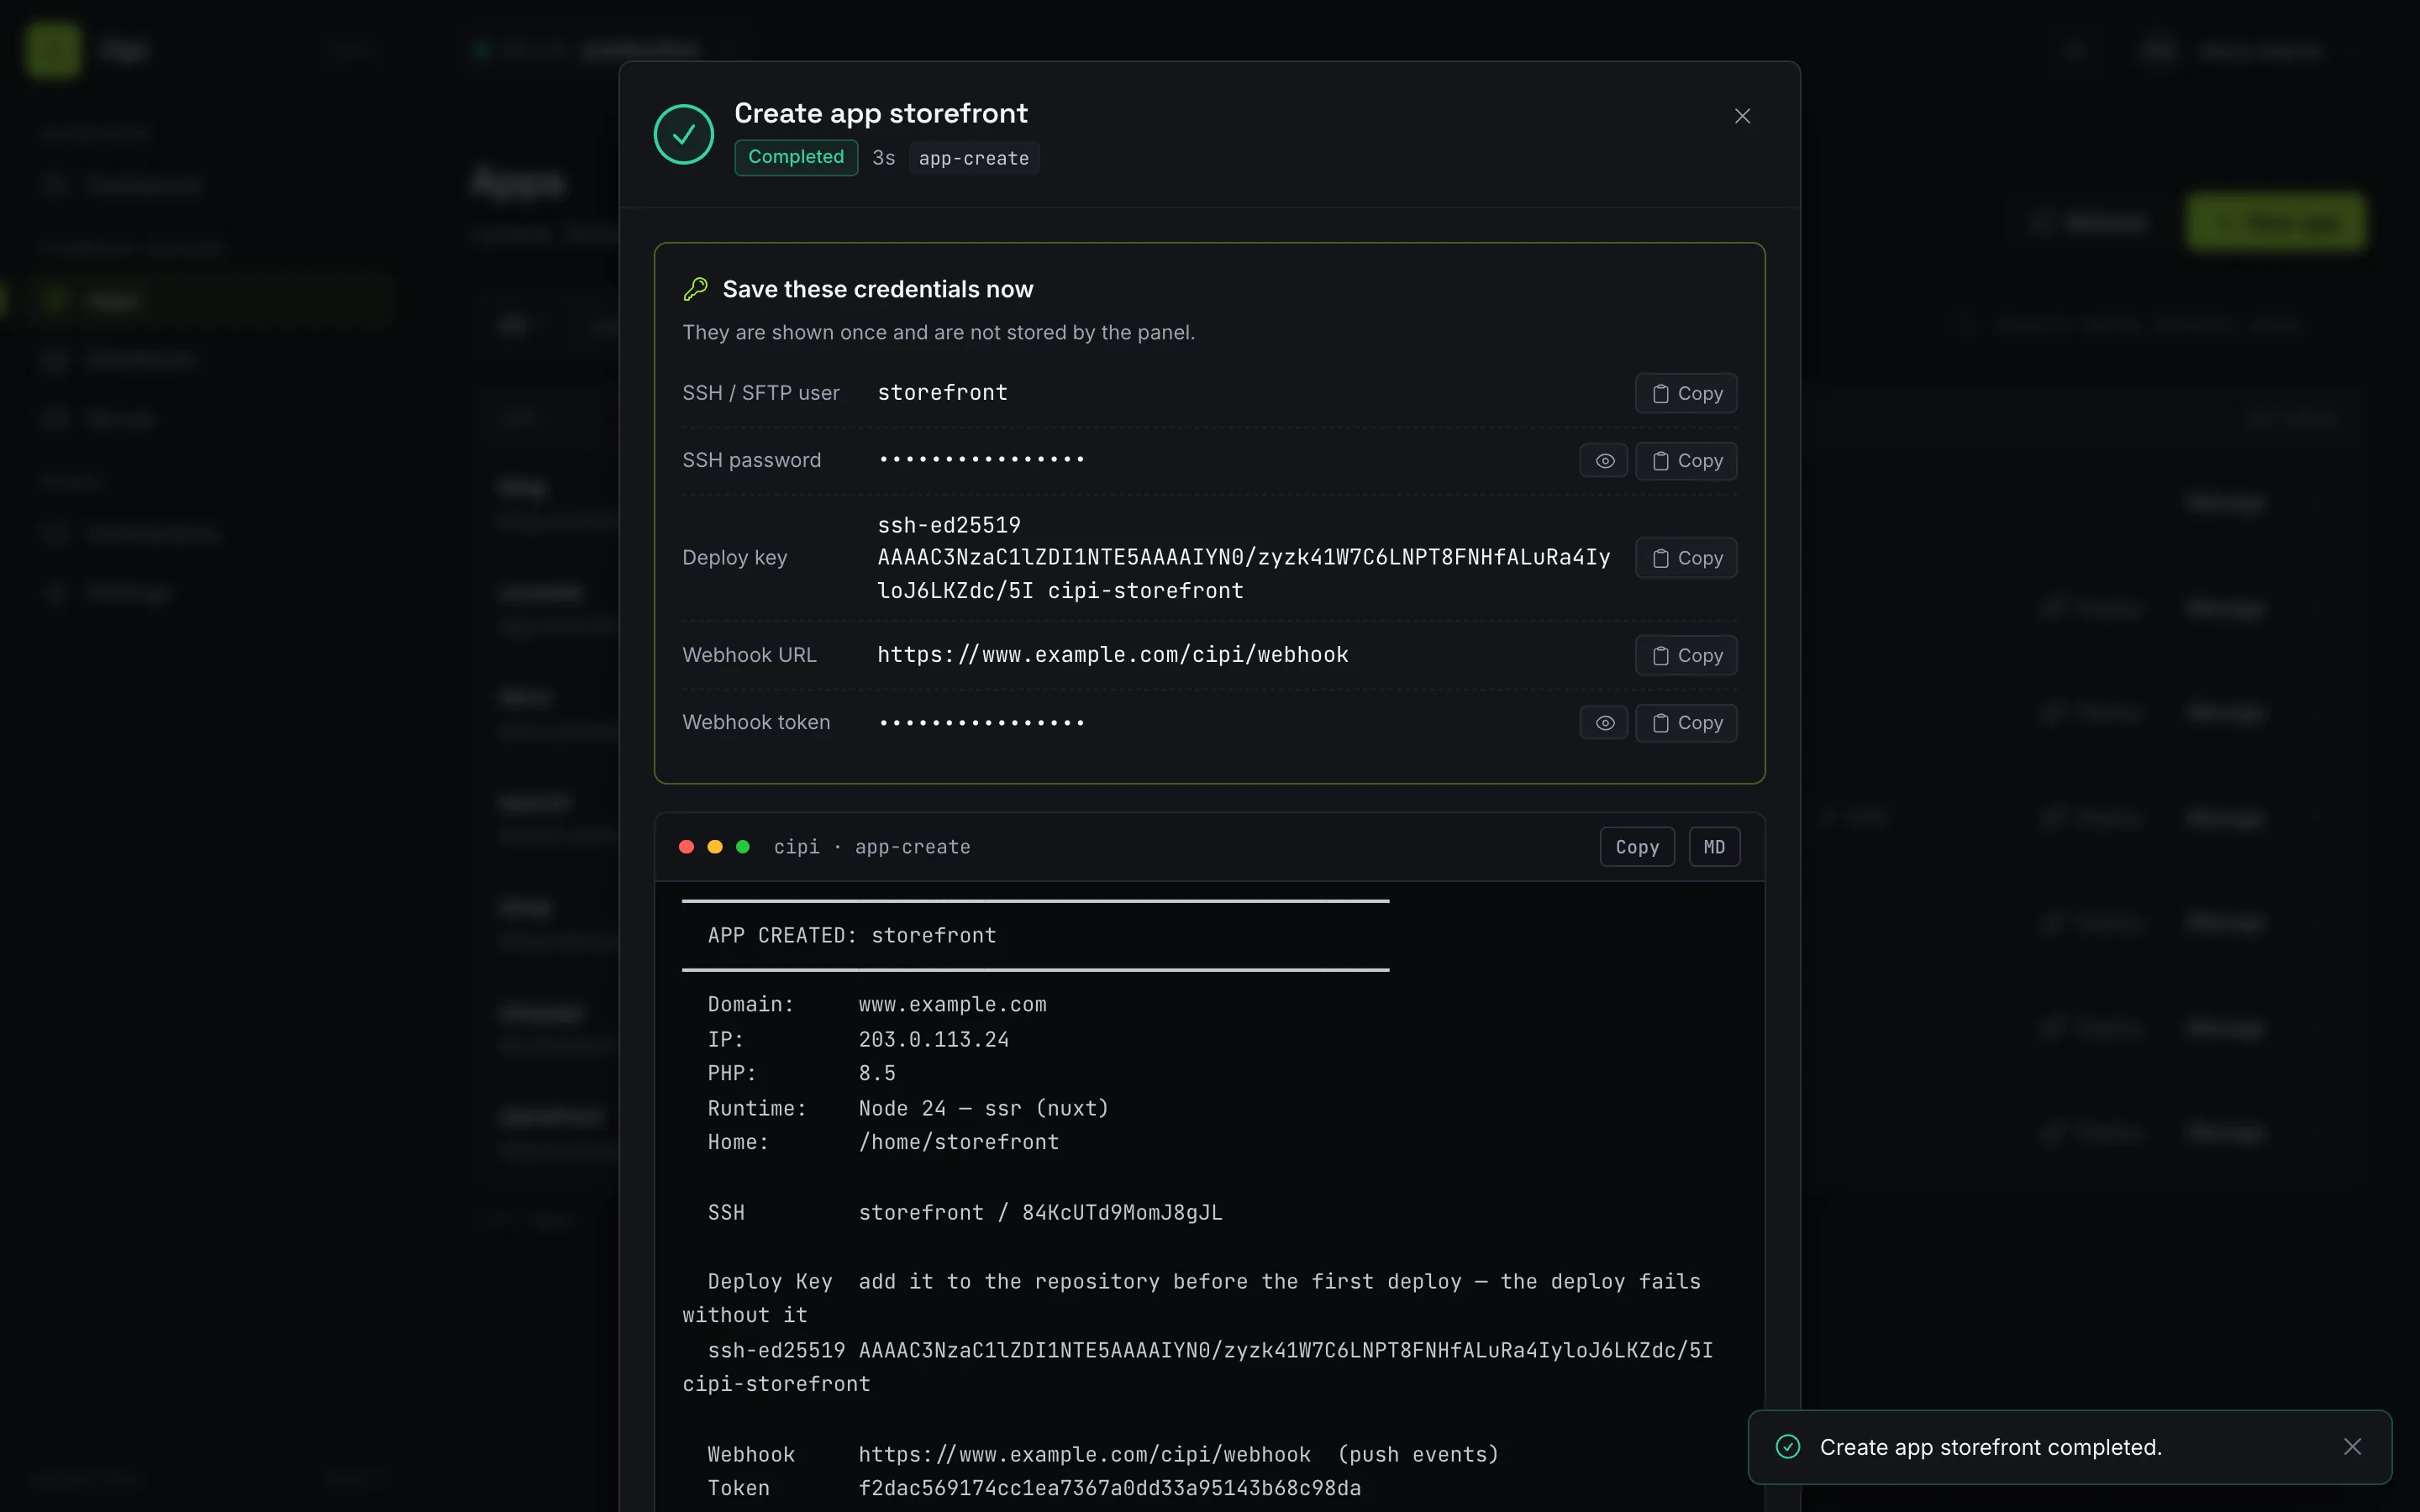Click the cipi-storefront deploy key text

tap(1145, 591)
